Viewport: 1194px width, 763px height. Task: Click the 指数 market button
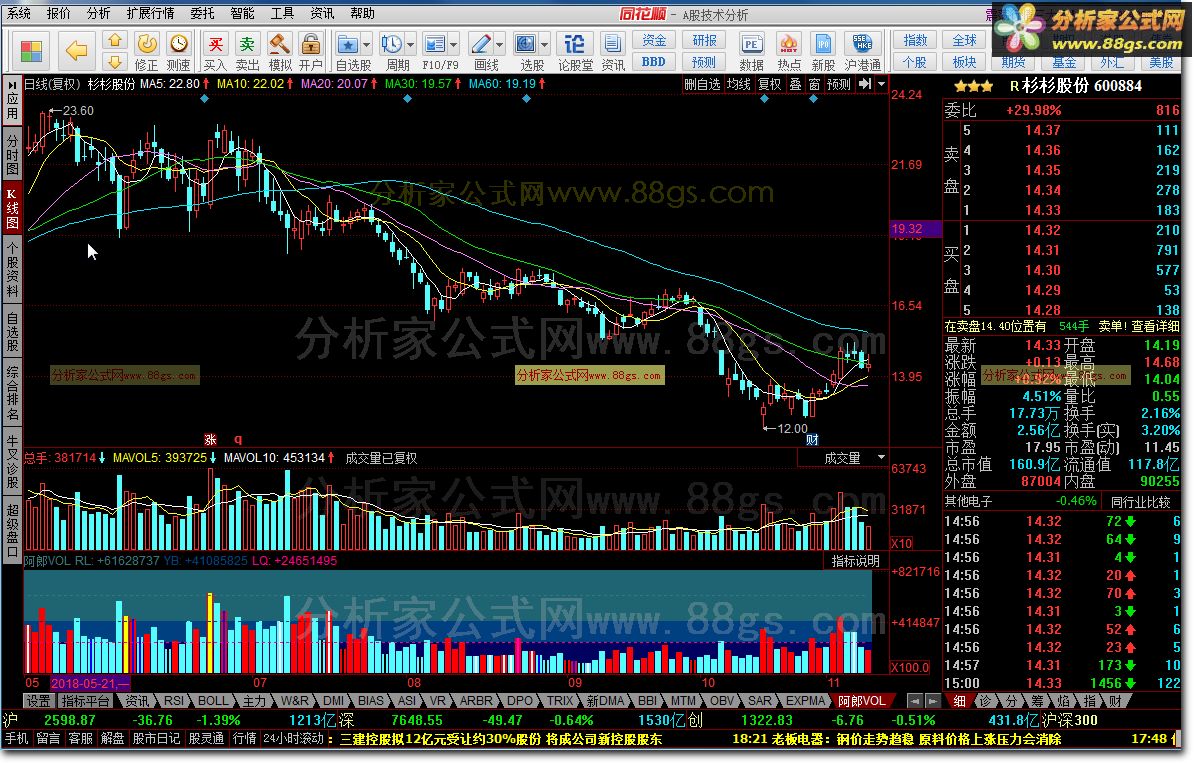pos(915,40)
